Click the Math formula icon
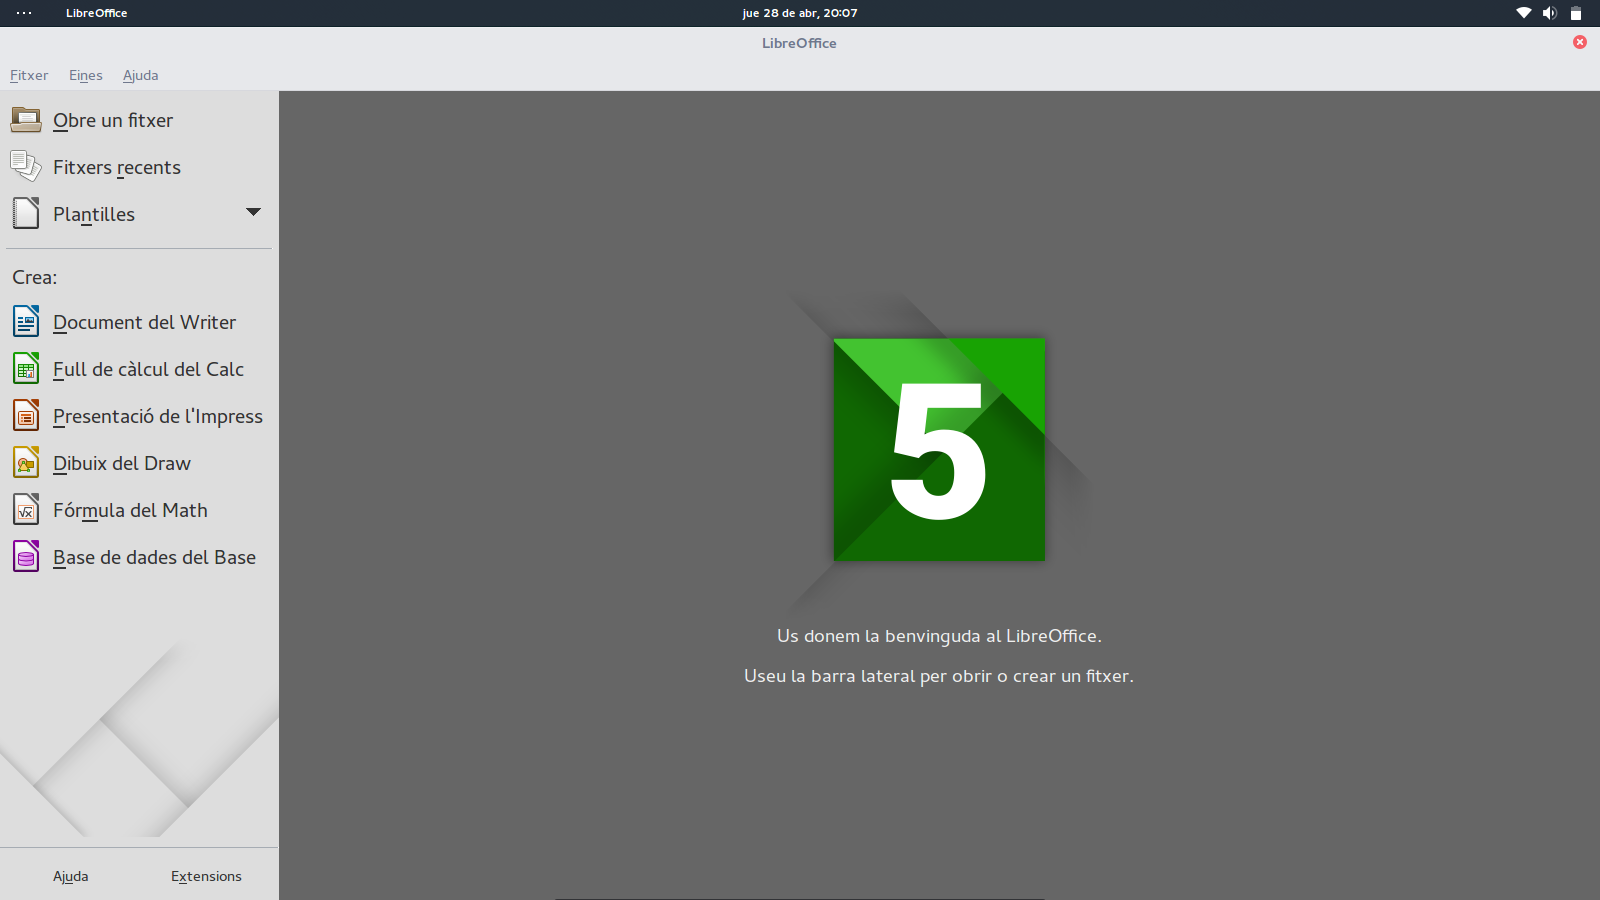This screenshot has width=1600, height=900. (x=26, y=509)
